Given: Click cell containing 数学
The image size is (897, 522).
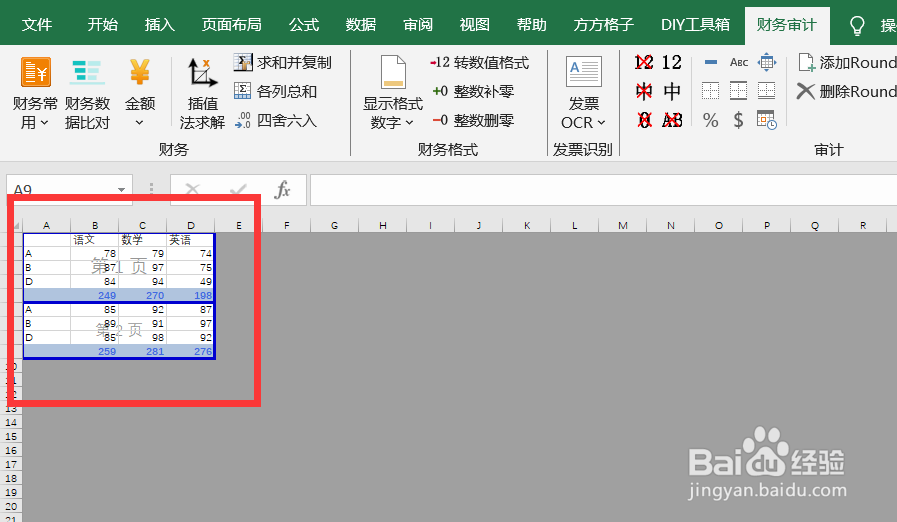Looking at the screenshot, I should [142, 240].
